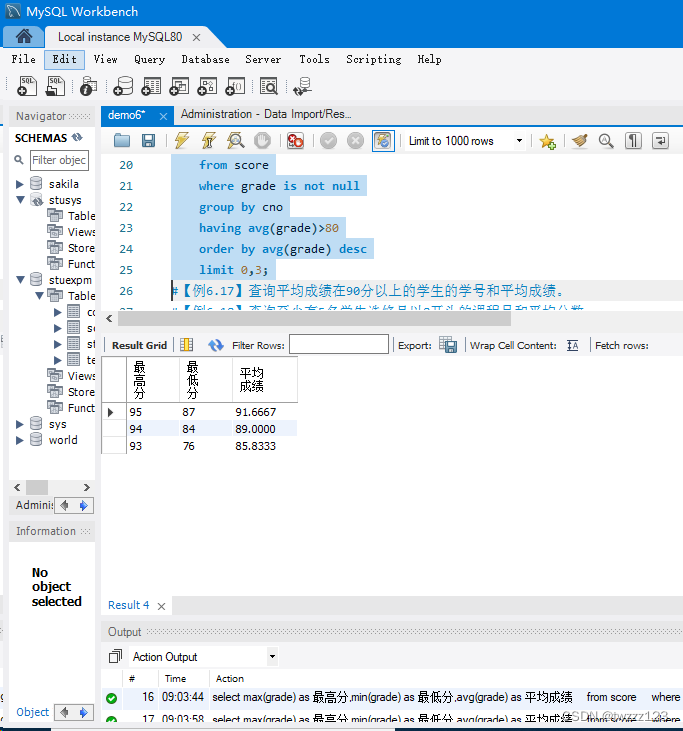Viewport: 683px width, 731px height.
Task: Search table data icon in main toolbar
Action: click(269, 86)
